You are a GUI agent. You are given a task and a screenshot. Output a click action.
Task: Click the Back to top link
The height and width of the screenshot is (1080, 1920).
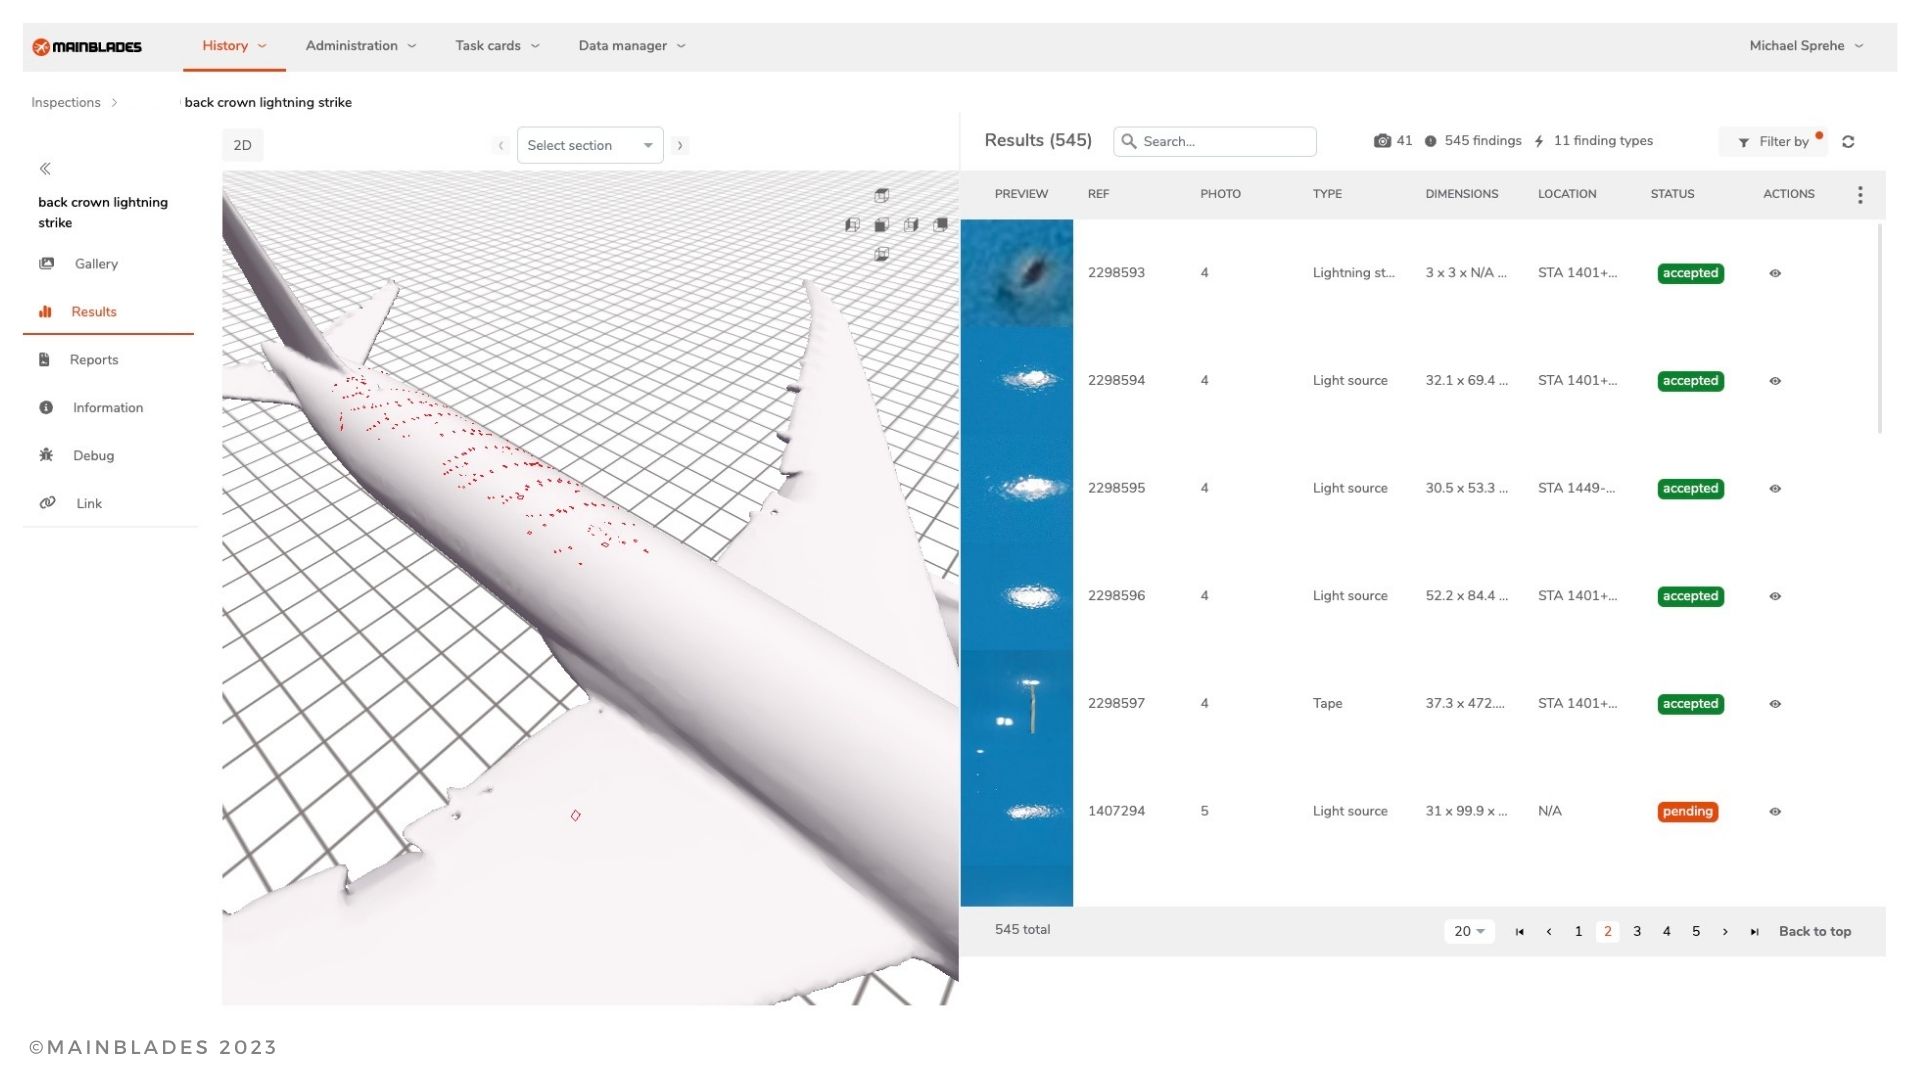1814,931
